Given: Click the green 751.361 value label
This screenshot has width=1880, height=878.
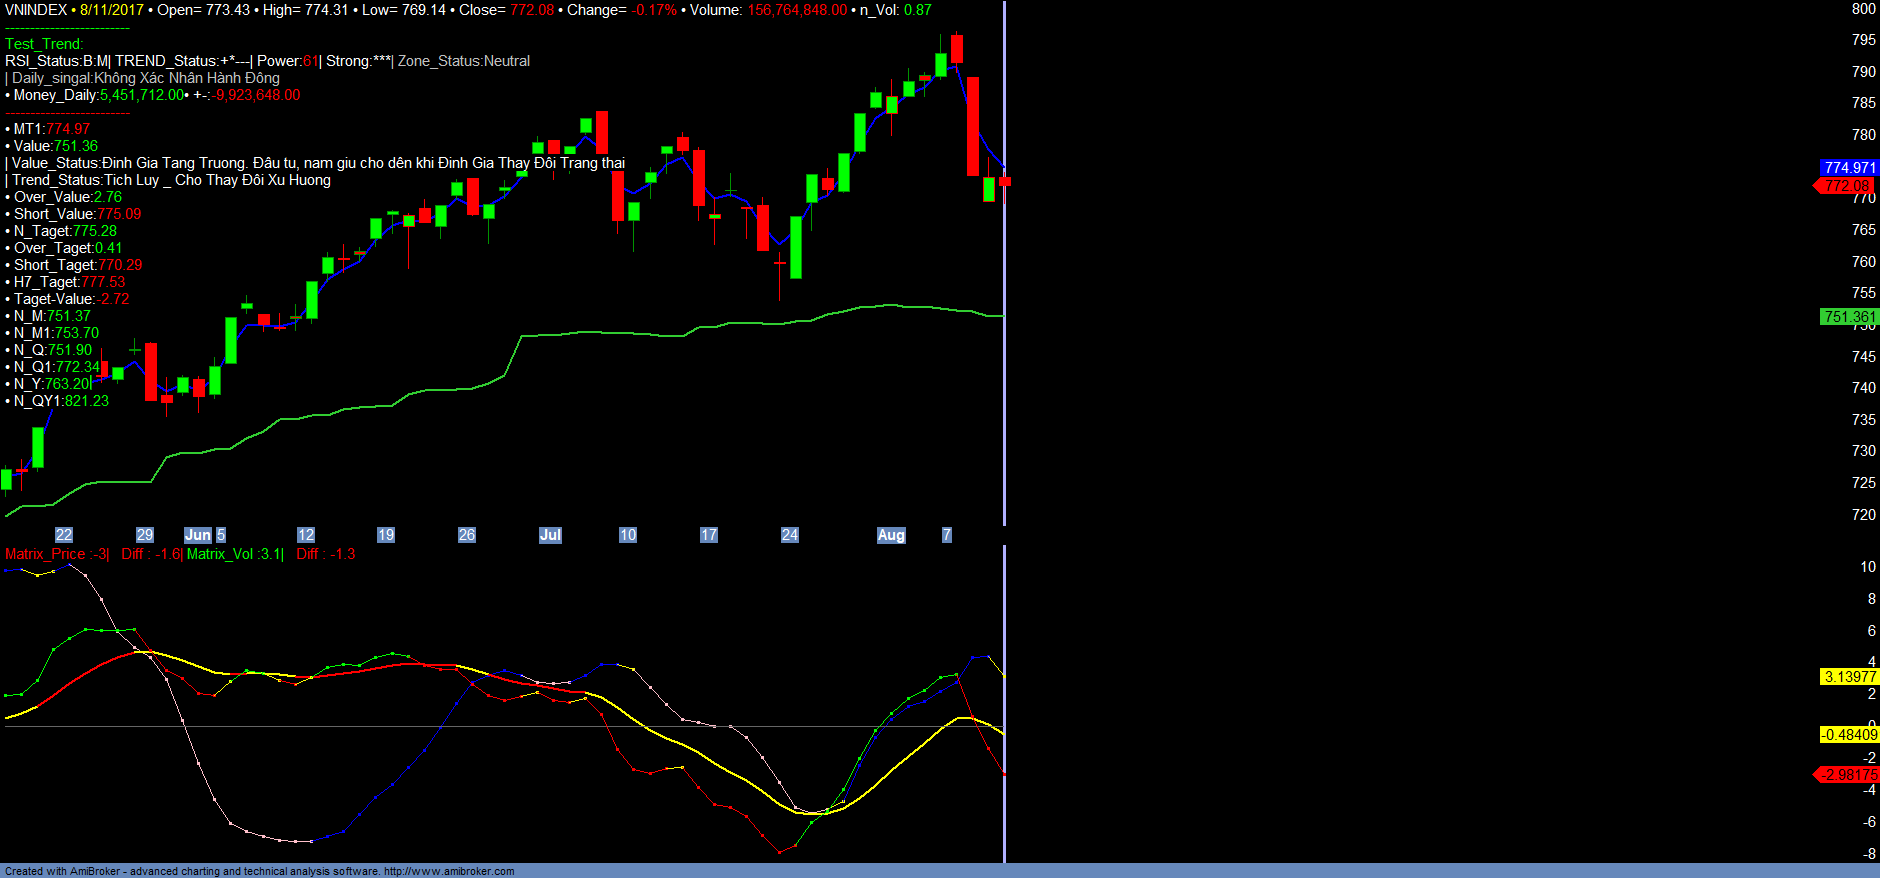Looking at the screenshot, I should 1849,317.
